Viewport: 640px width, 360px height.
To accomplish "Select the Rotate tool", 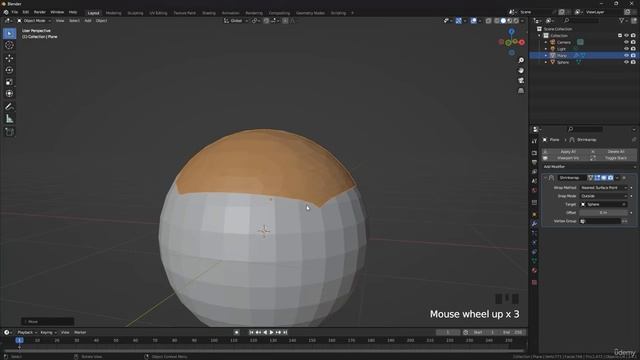I will pyautogui.click(x=9, y=70).
